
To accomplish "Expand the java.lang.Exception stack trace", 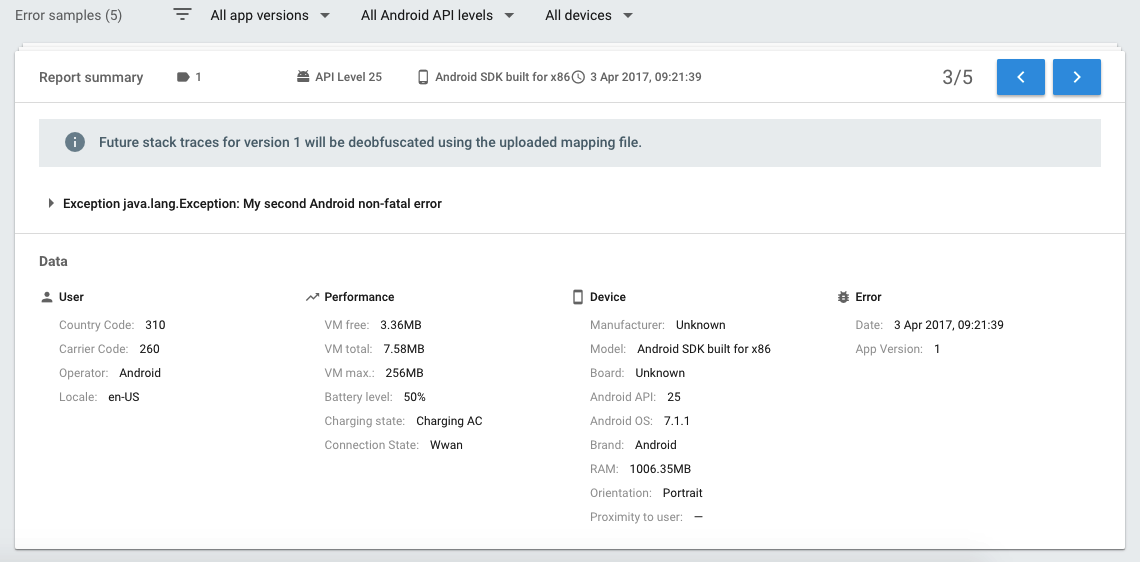I will tap(51, 203).
